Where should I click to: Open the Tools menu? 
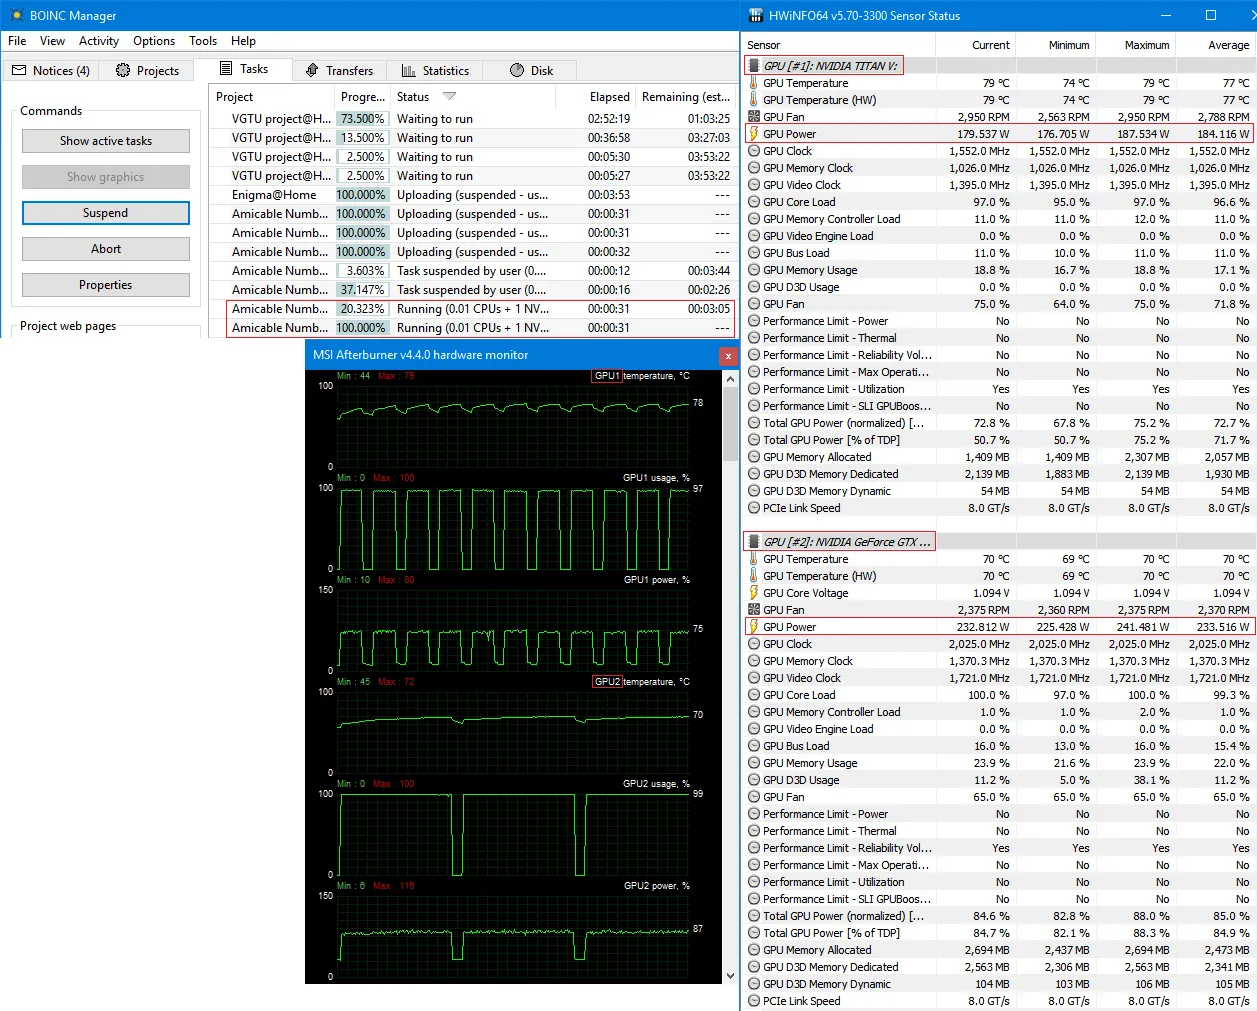click(x=203, y=41)
